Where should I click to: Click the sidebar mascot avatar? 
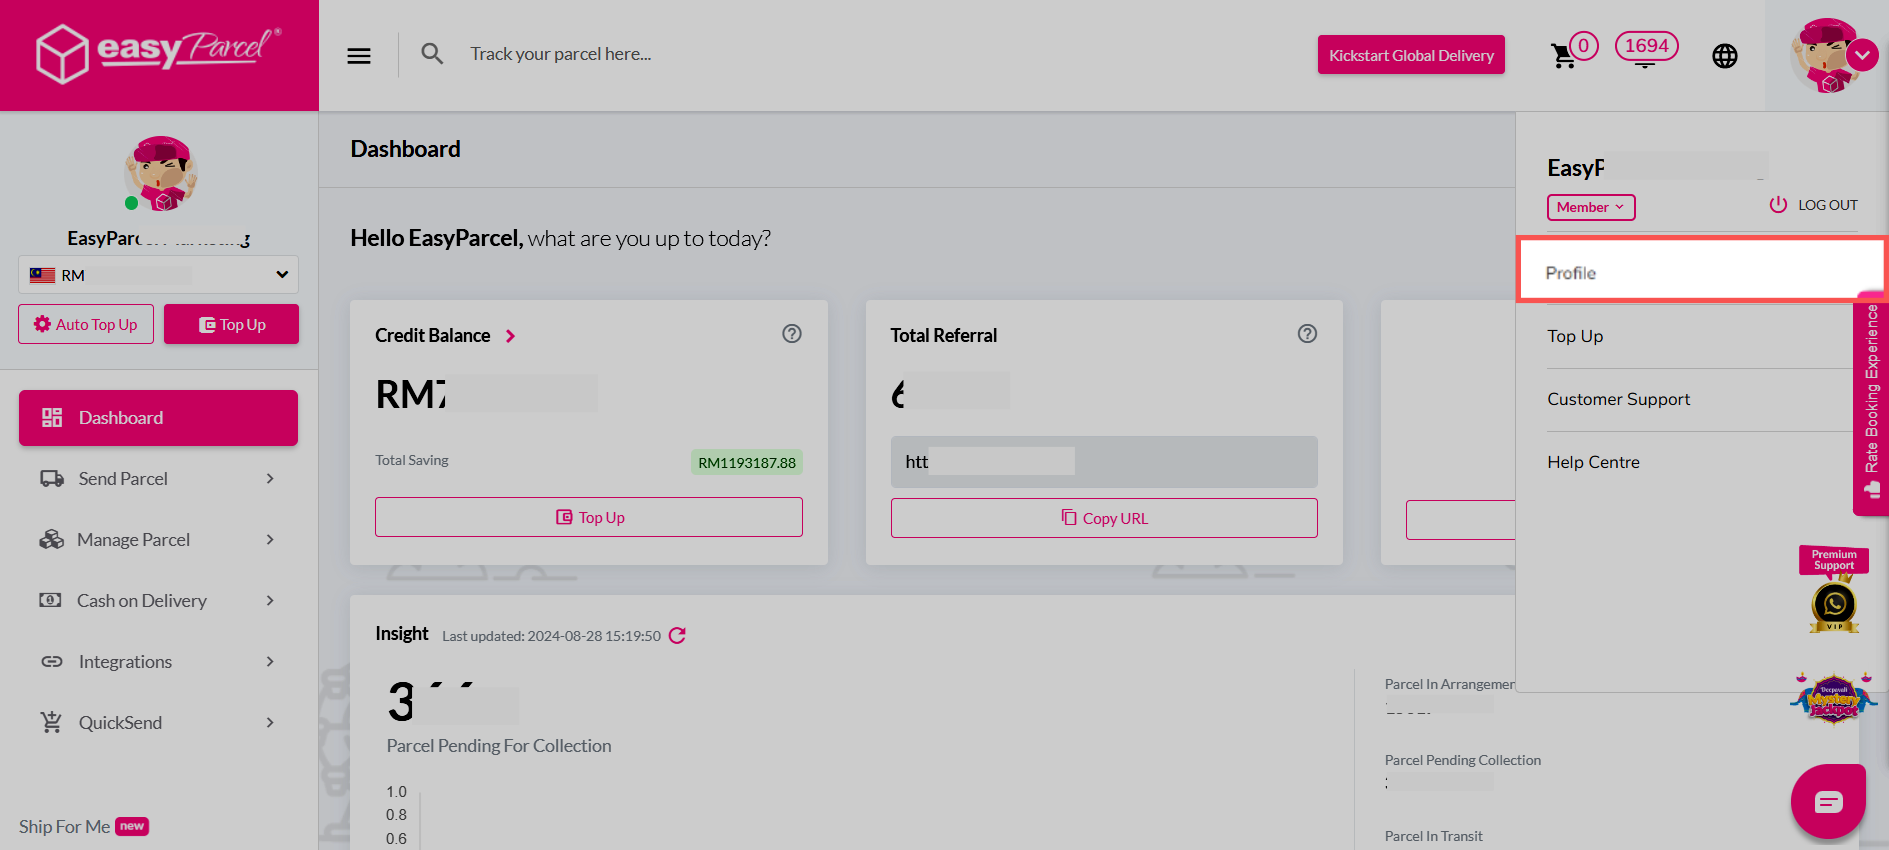[x=161, y=174]
